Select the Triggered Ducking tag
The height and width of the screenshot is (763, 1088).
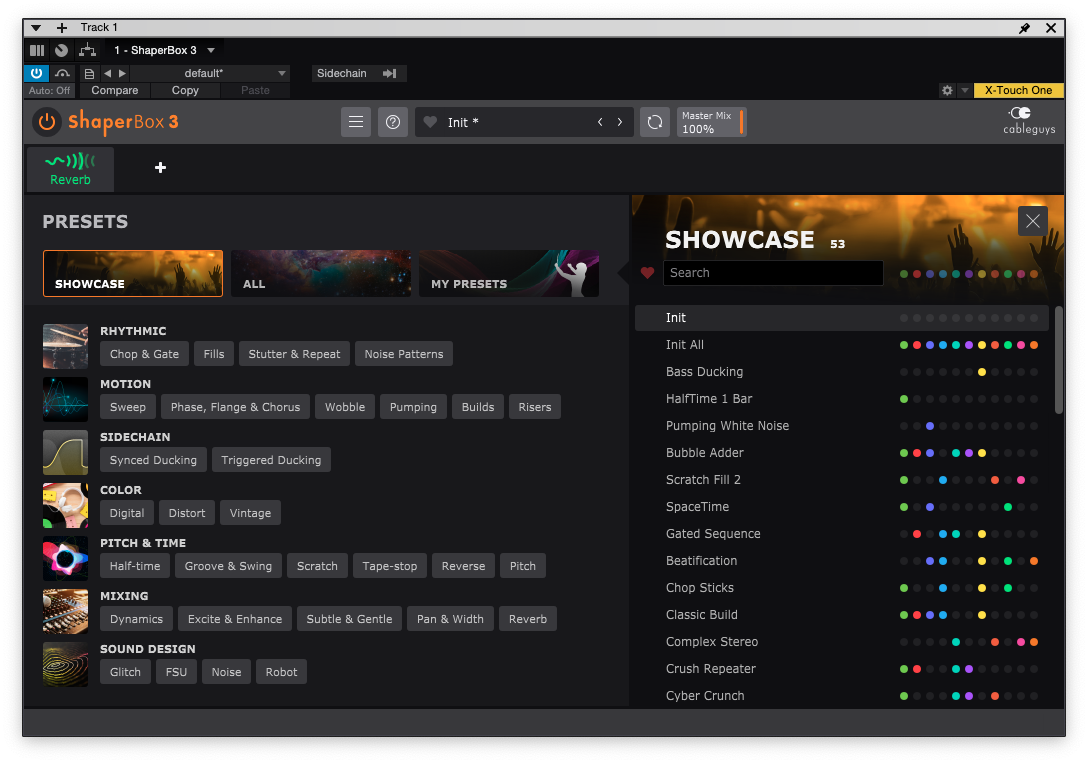tap(271, 460)
